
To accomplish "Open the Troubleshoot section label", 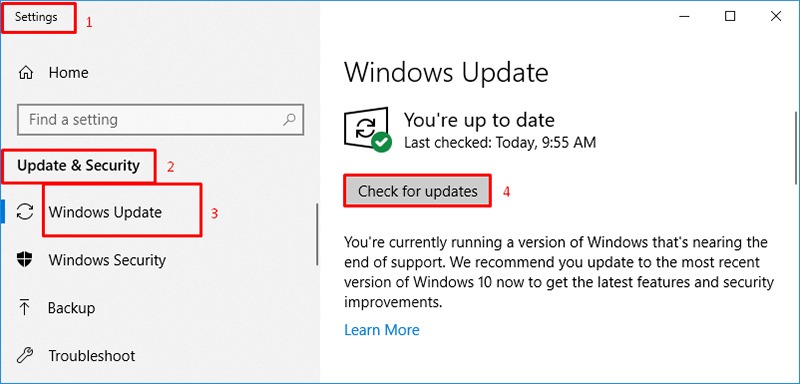I will (x=92, y=355).
